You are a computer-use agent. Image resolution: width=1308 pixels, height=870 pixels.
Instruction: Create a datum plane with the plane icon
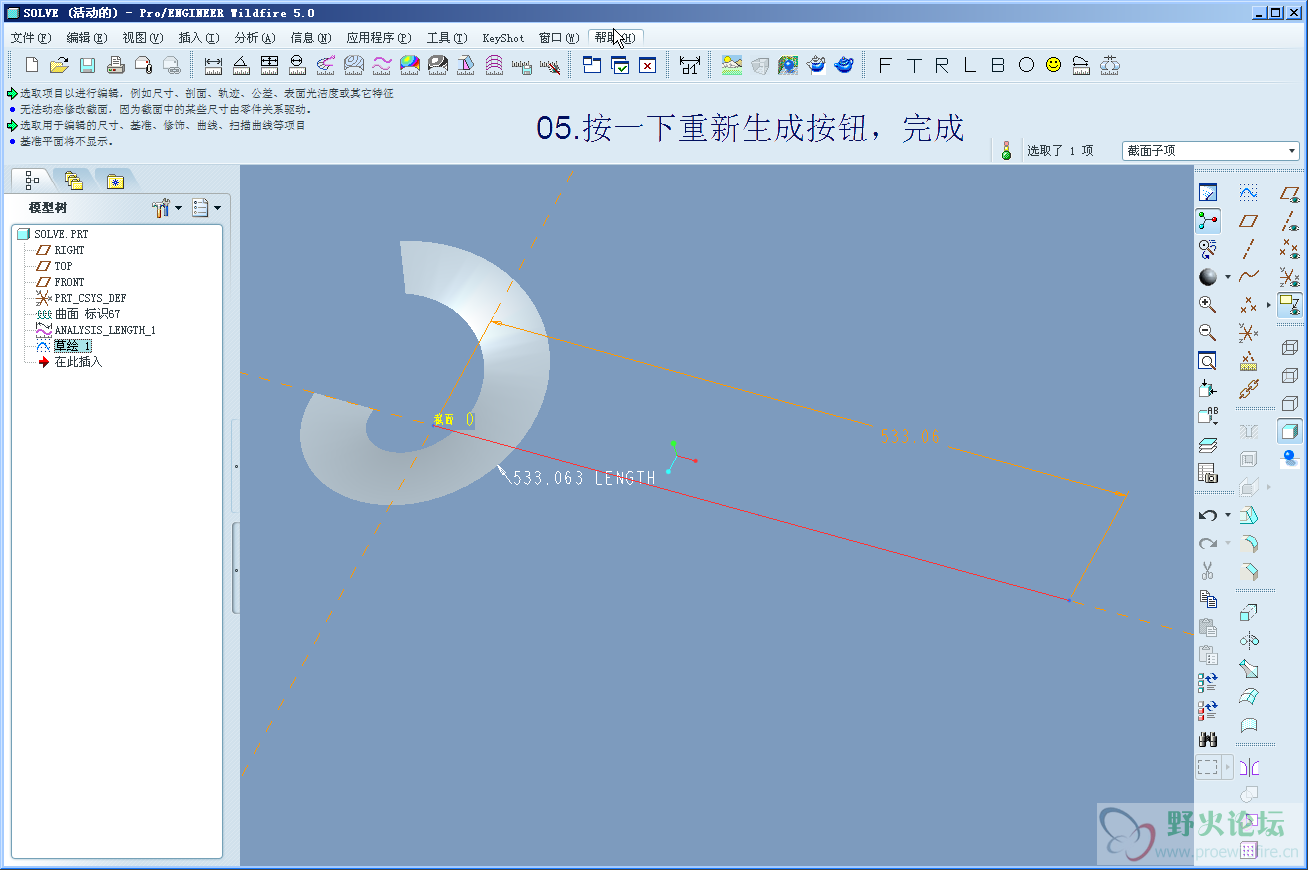click(x=1249, y=221)
